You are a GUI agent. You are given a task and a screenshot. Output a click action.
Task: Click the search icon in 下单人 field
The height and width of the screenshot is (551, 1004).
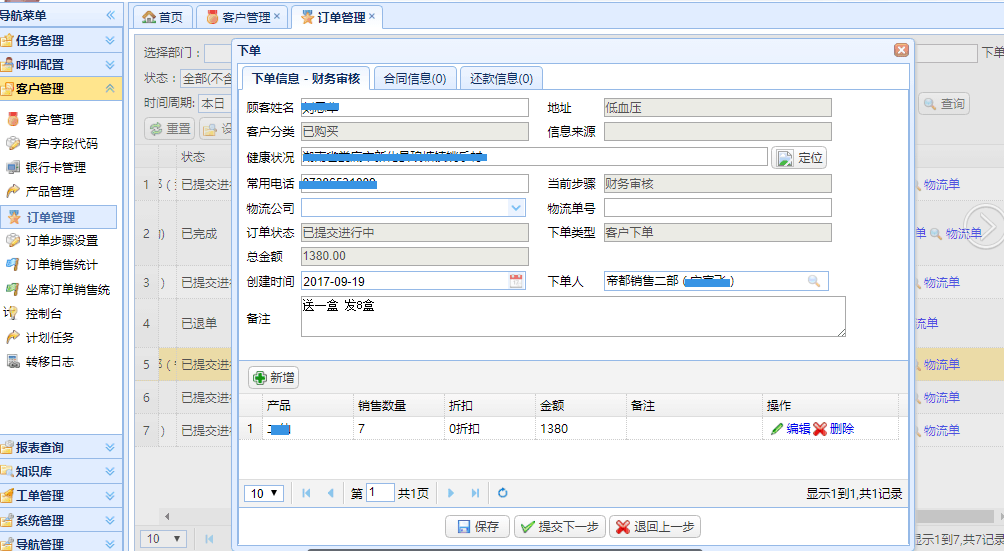(814, 282)
